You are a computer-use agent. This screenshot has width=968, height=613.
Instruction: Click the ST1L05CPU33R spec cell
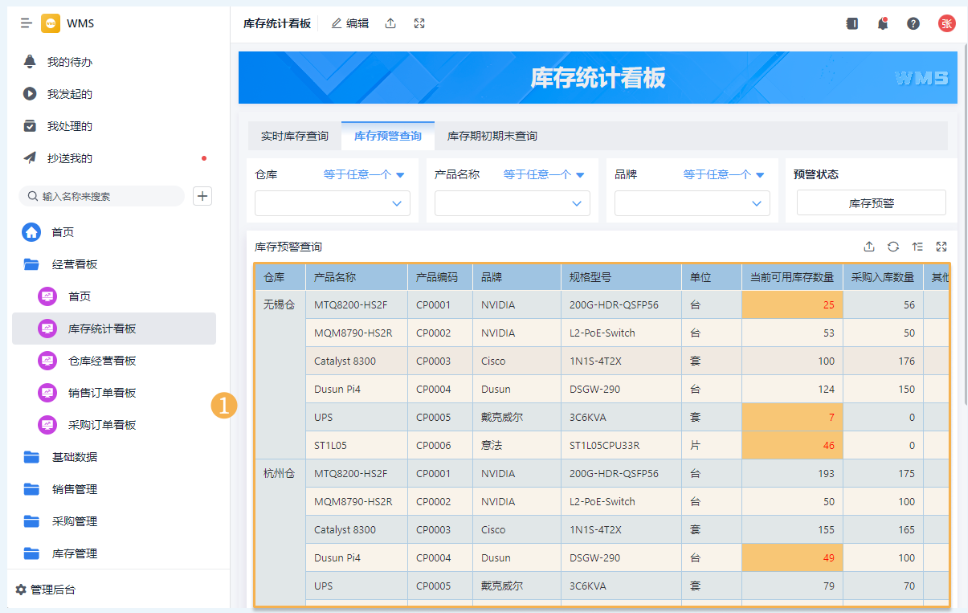[x=621, y=445]
